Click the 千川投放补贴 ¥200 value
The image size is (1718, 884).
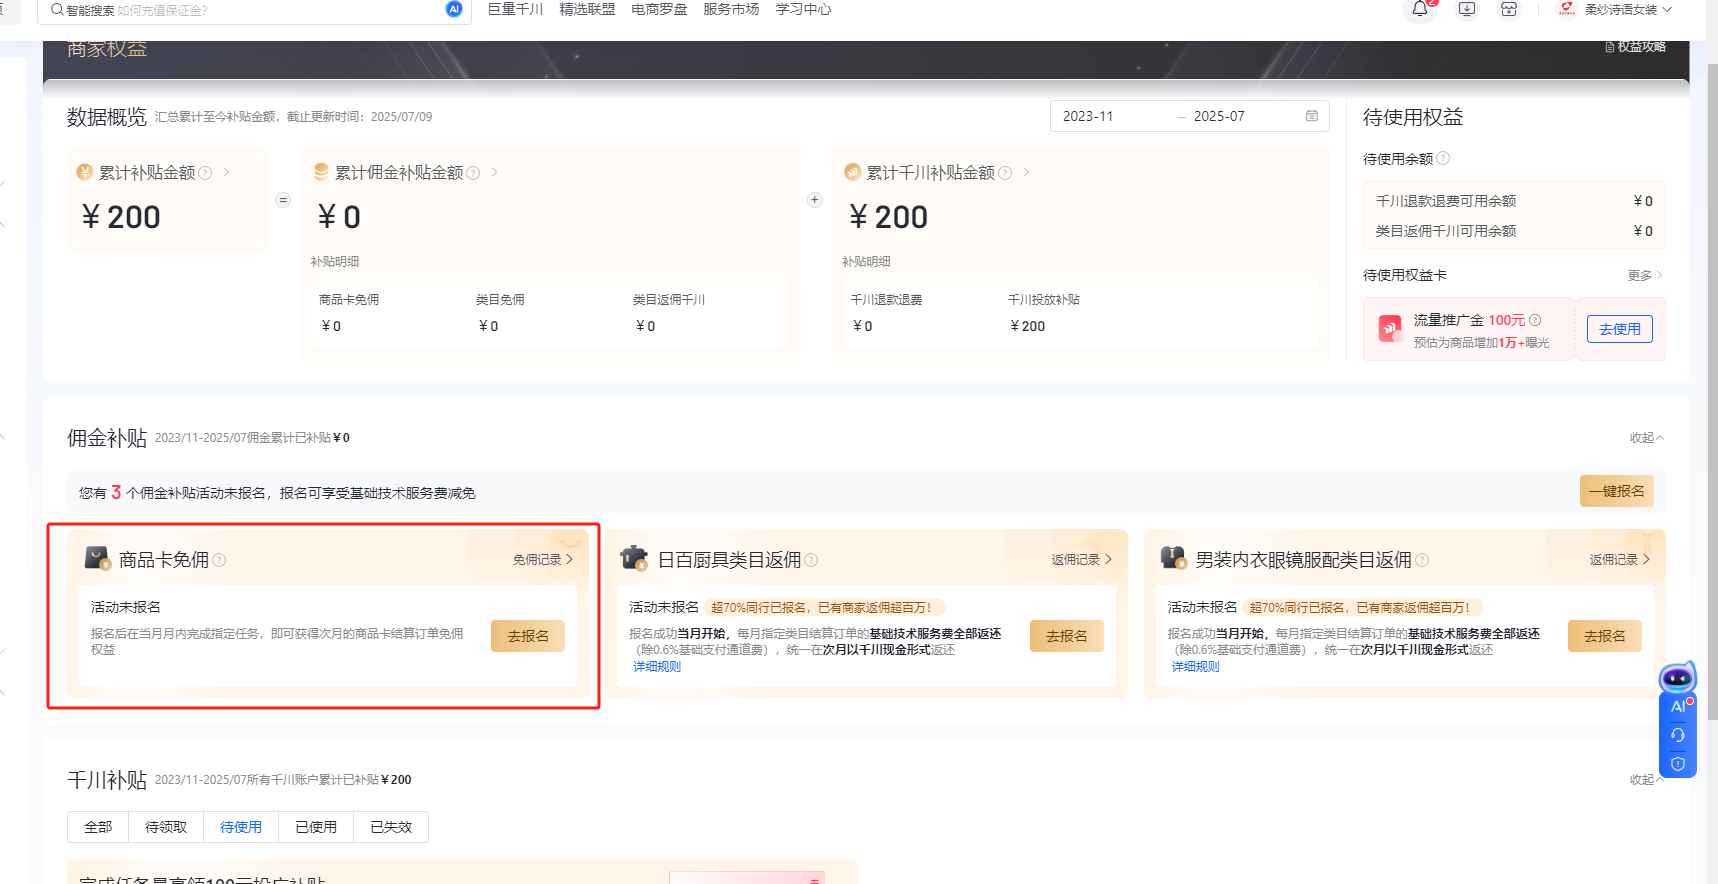(1028, 326)
